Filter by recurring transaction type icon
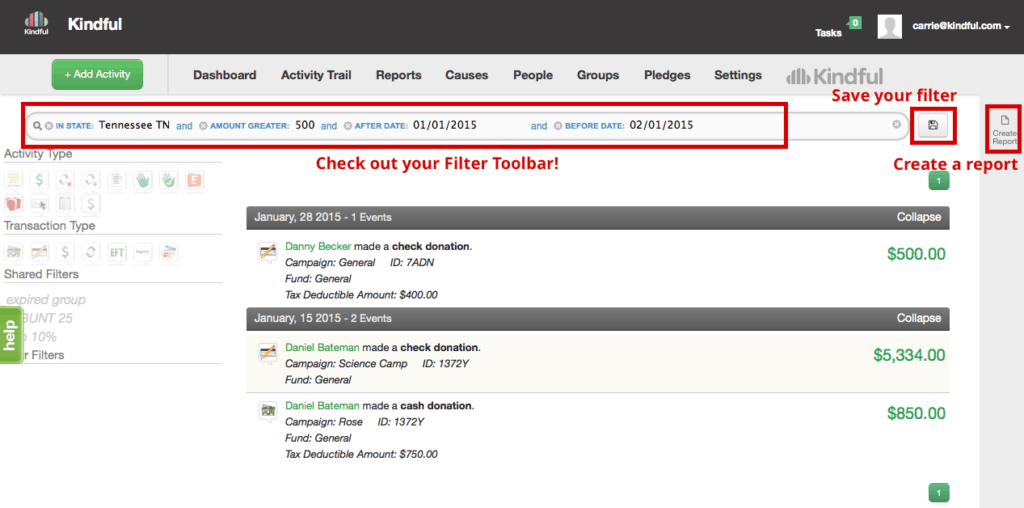 [91, 253]
